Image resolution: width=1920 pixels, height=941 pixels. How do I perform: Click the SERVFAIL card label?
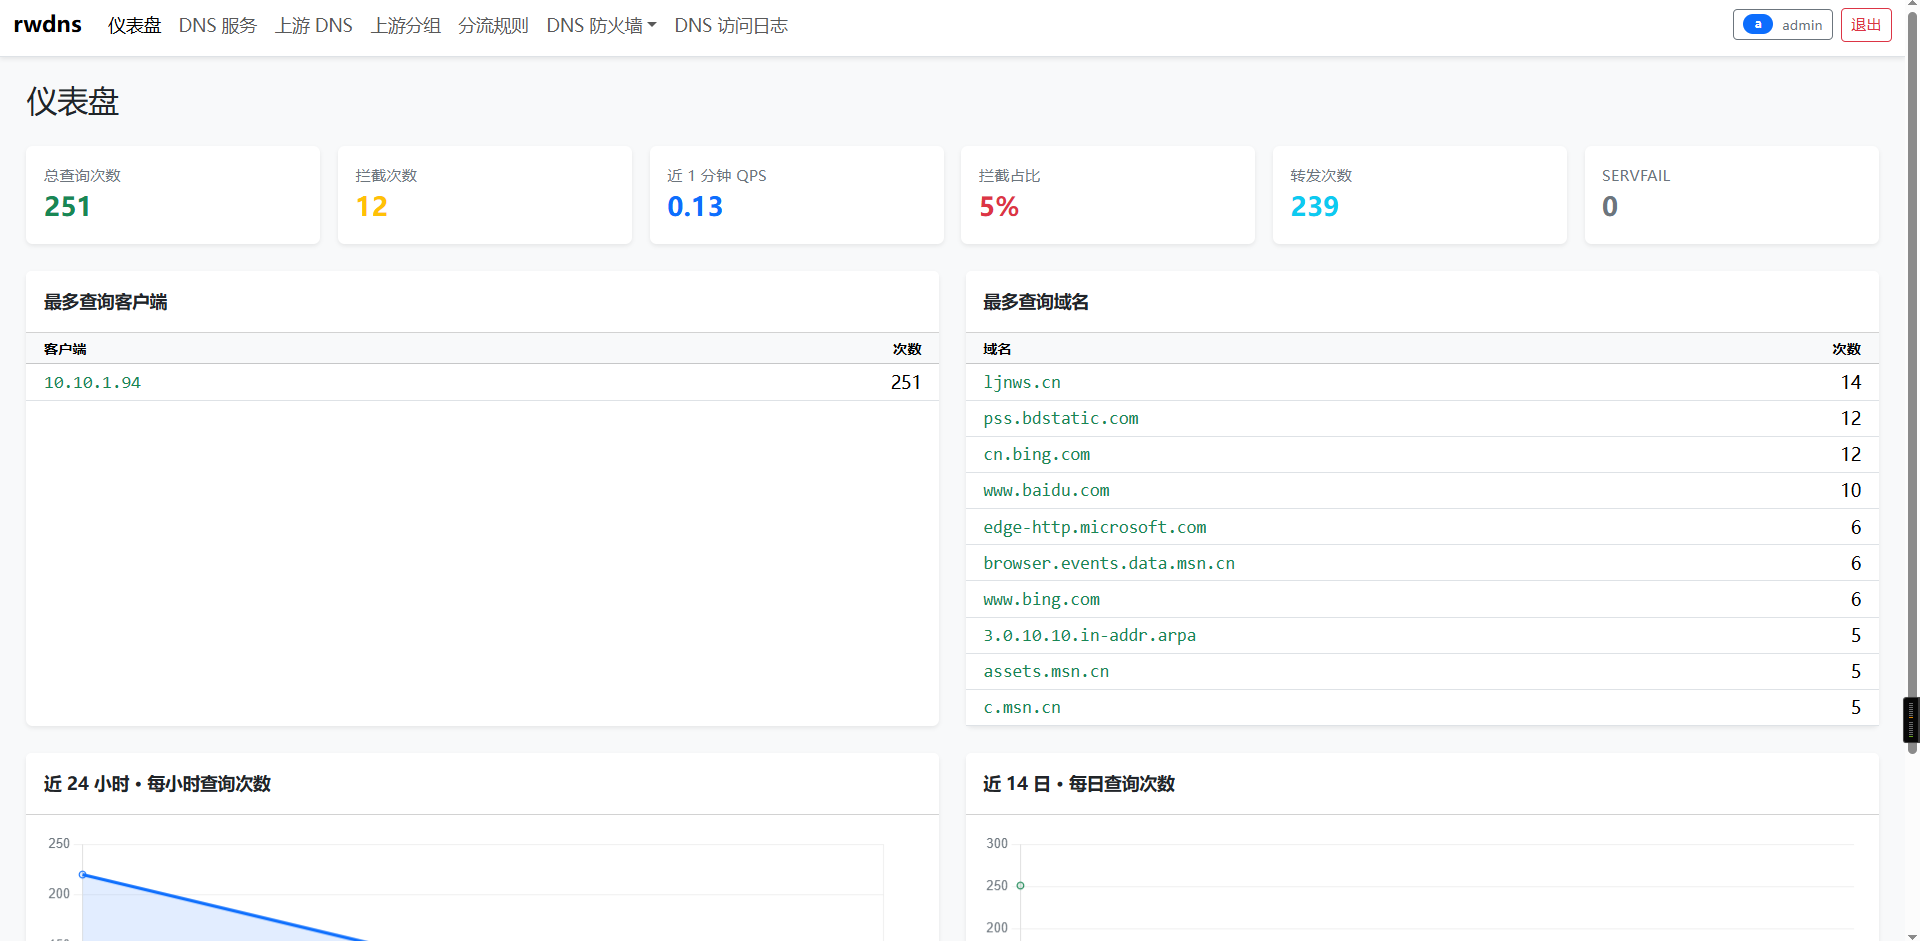[1636, 176]
